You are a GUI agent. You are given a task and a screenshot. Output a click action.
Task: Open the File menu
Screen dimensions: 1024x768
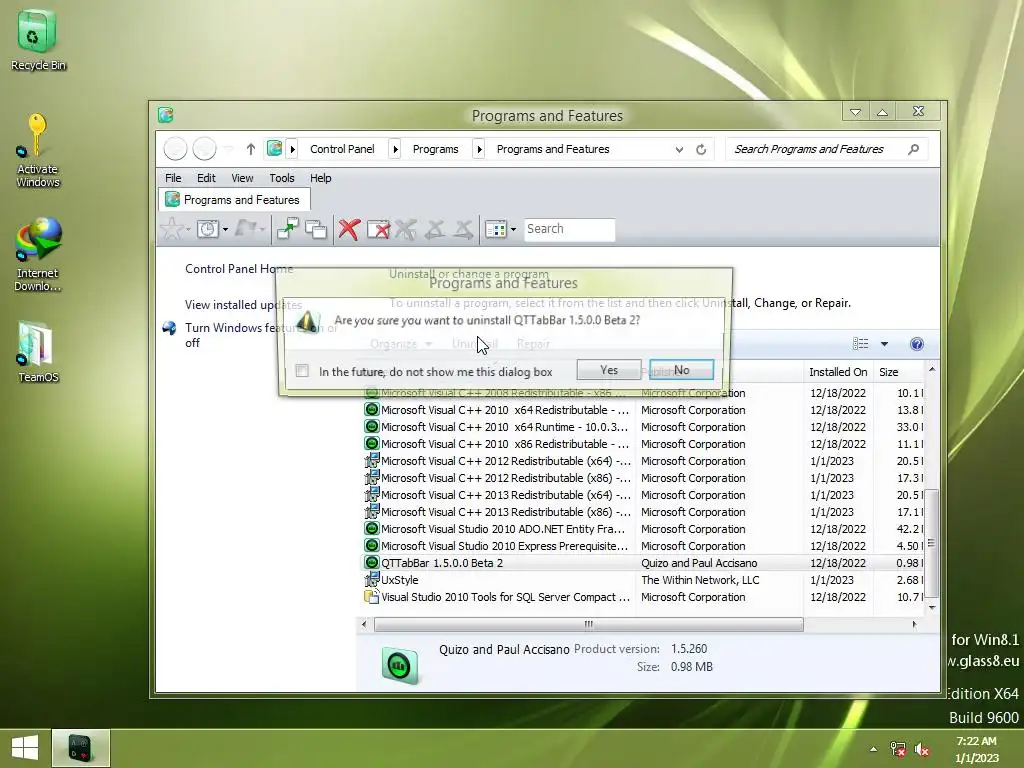point(173,178)
